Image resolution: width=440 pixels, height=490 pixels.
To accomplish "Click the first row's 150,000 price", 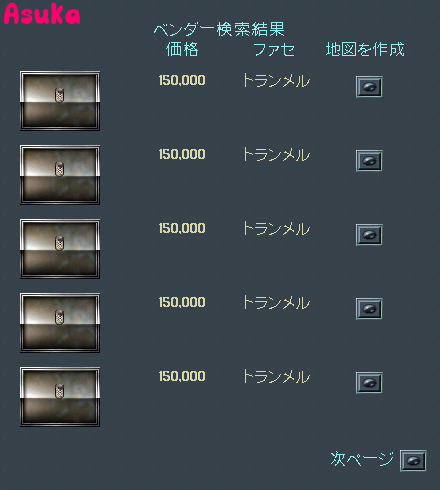I will click(182, 80).
